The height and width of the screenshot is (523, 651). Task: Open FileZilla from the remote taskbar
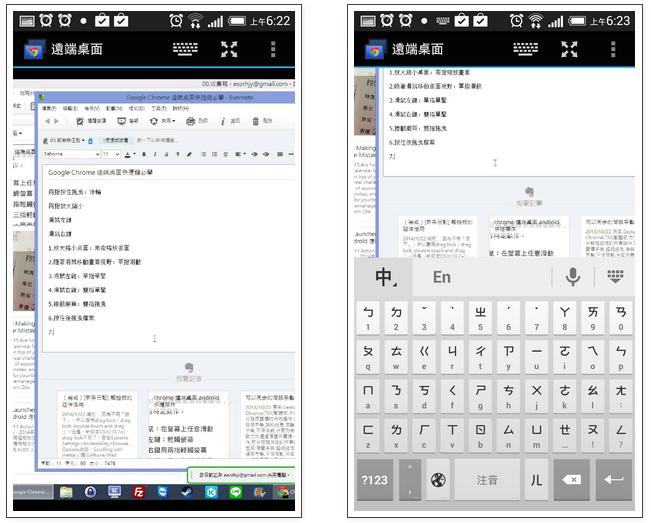pos(139,492)
